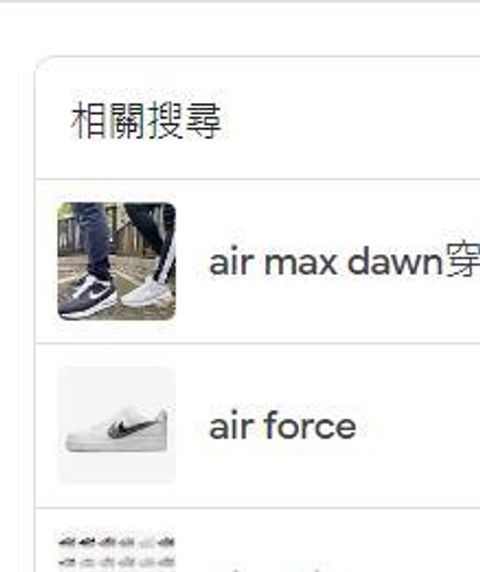Click the white sneaker in street photo
Image resolution: width=480 pixels, height=572 pixels.
pyautogui.click(x=148, y=293)
